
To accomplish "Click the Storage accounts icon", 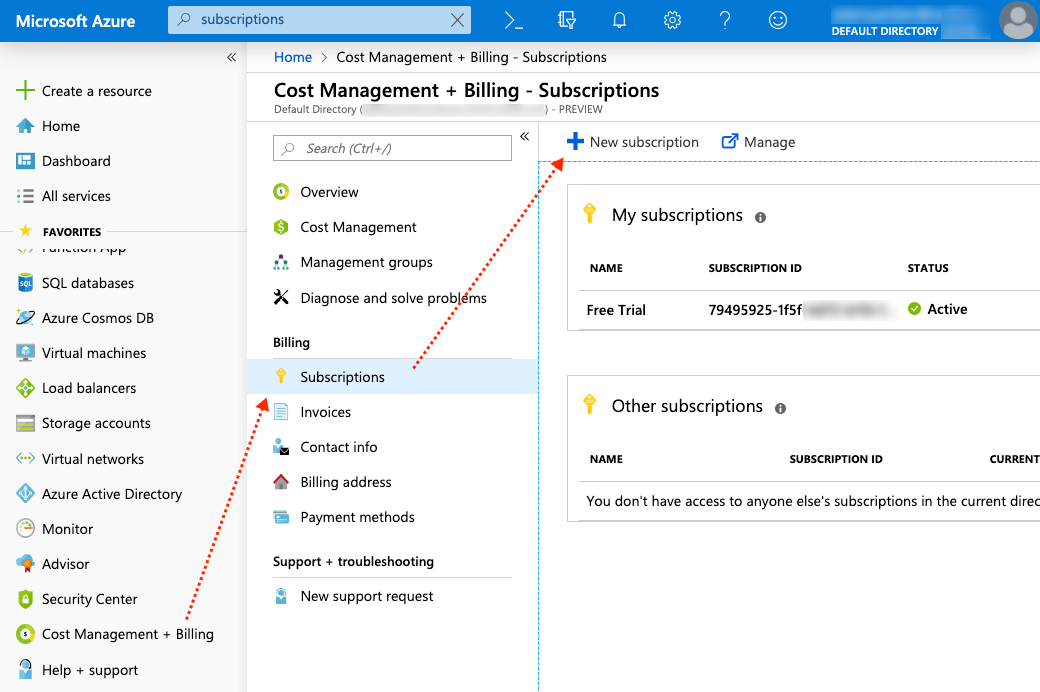I will (25, 423).
